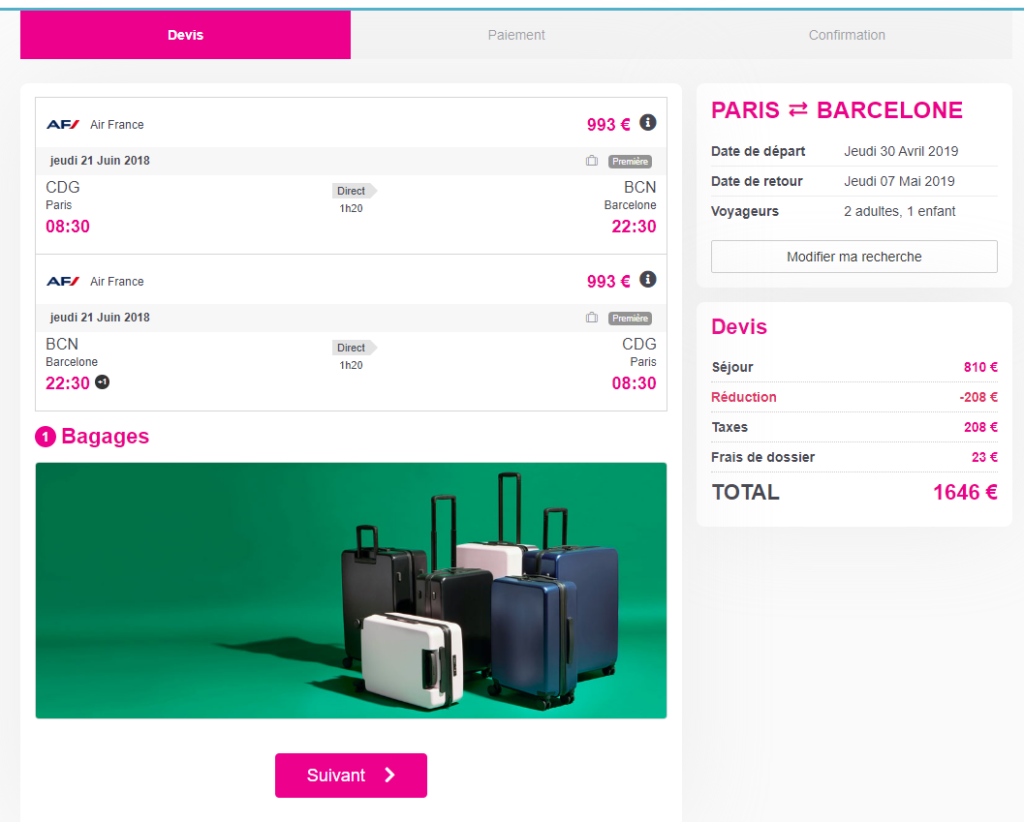Click the Première class badge on the return flight
The width and height of the screenshot is (1024, 822).
tap(630, 318)
